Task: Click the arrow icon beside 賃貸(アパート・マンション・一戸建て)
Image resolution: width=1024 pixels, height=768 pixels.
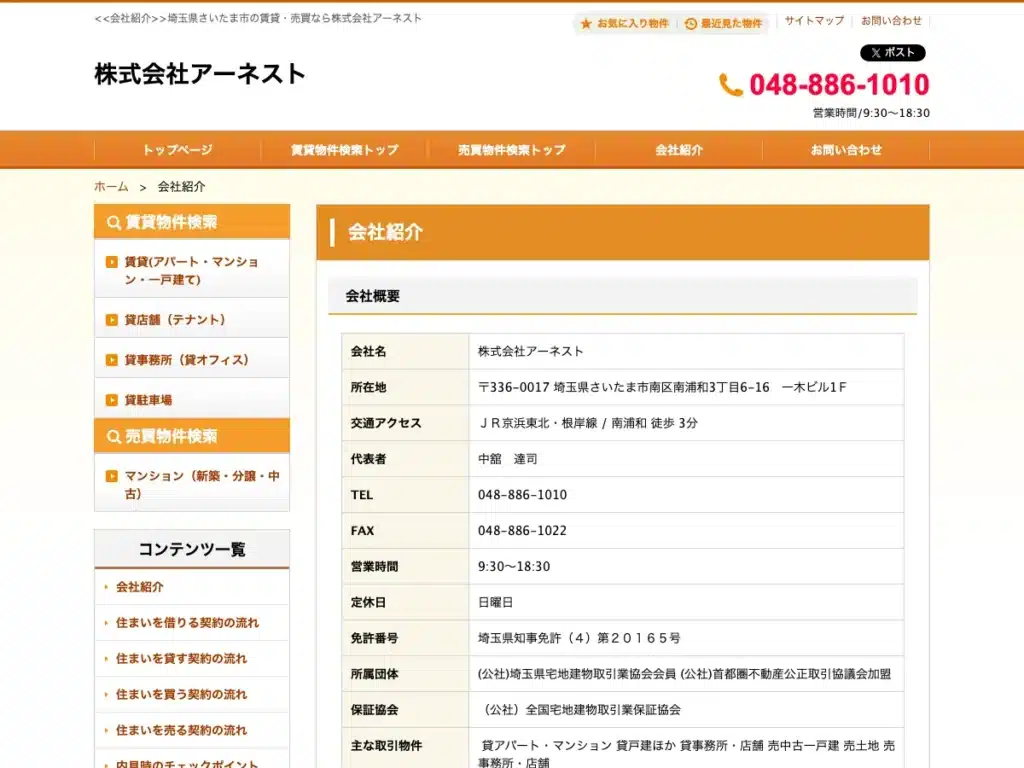Action: point(112,262)
